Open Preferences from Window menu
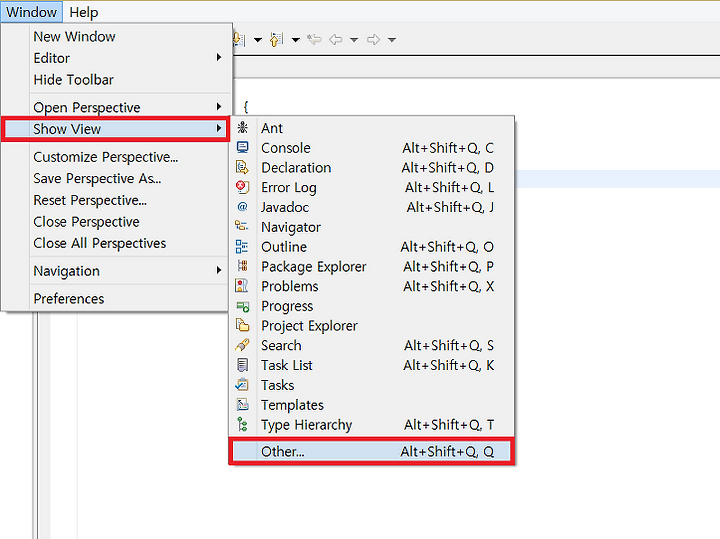 tap(115, 298)
